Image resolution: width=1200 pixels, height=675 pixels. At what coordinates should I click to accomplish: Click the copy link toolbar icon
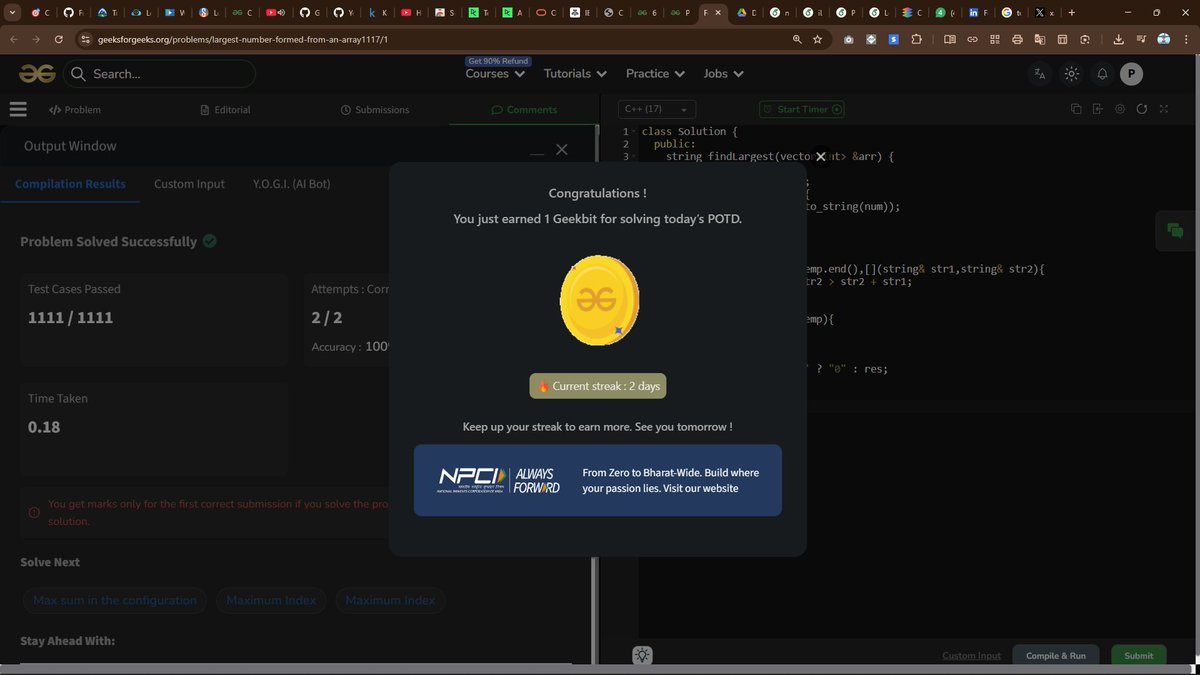(972, 39)
